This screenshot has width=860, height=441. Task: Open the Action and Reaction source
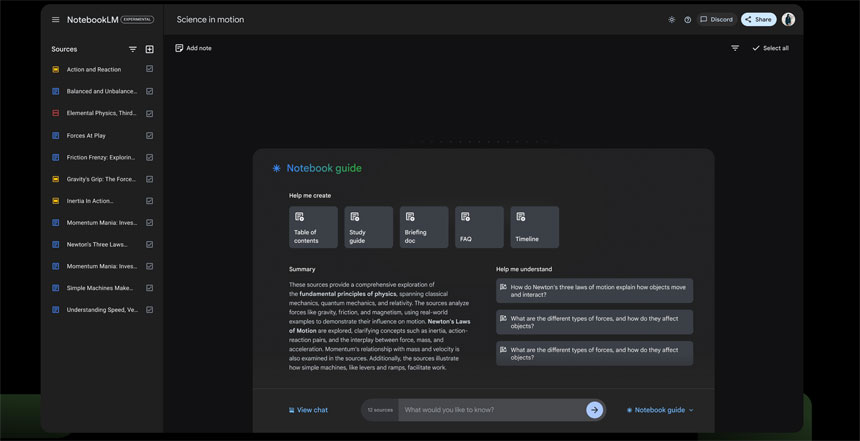(x=94, y=70)
